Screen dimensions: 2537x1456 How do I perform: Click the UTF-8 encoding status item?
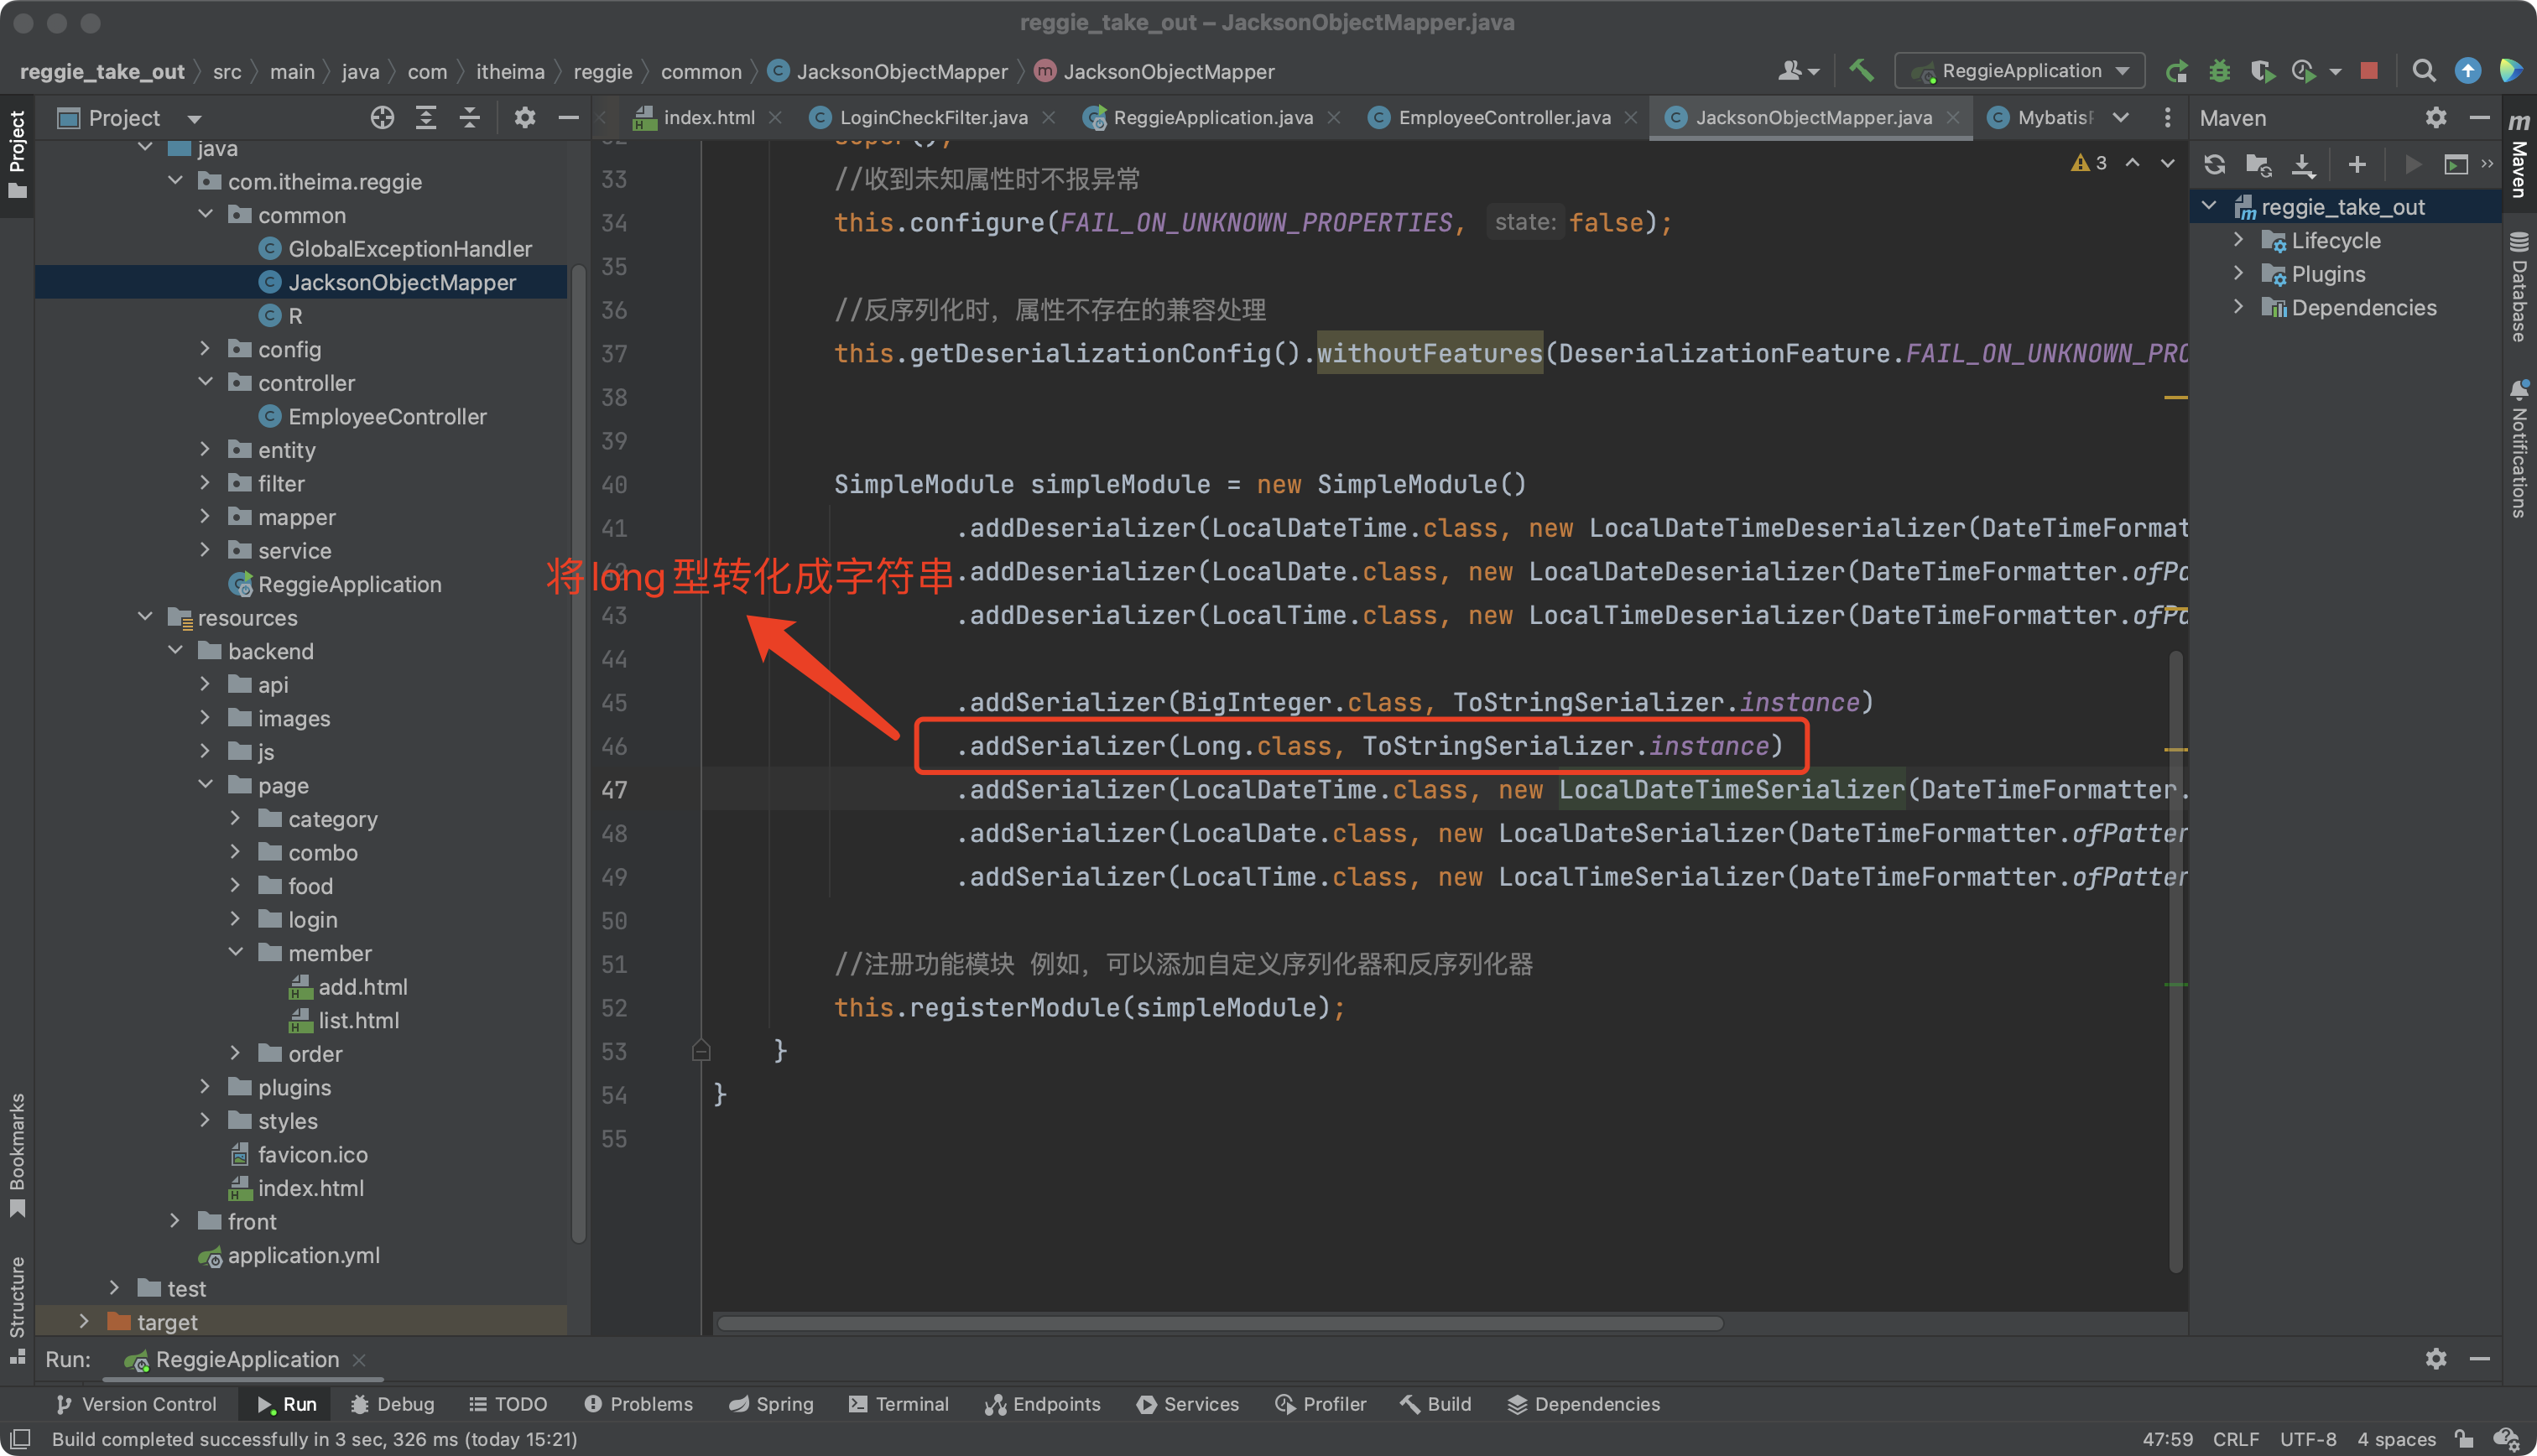2308,1439
